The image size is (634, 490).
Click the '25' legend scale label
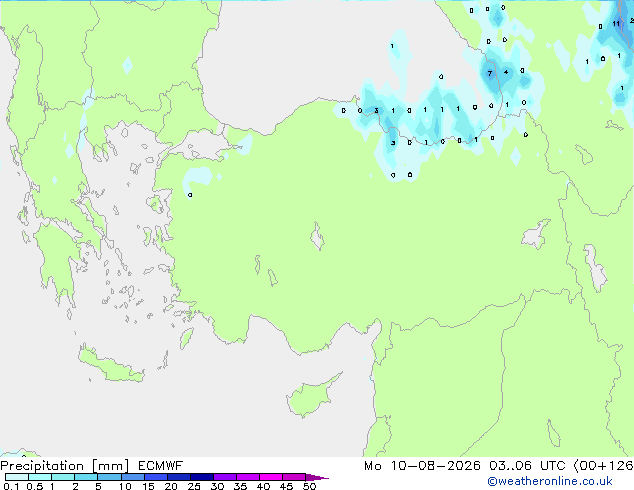pos(194,486)
